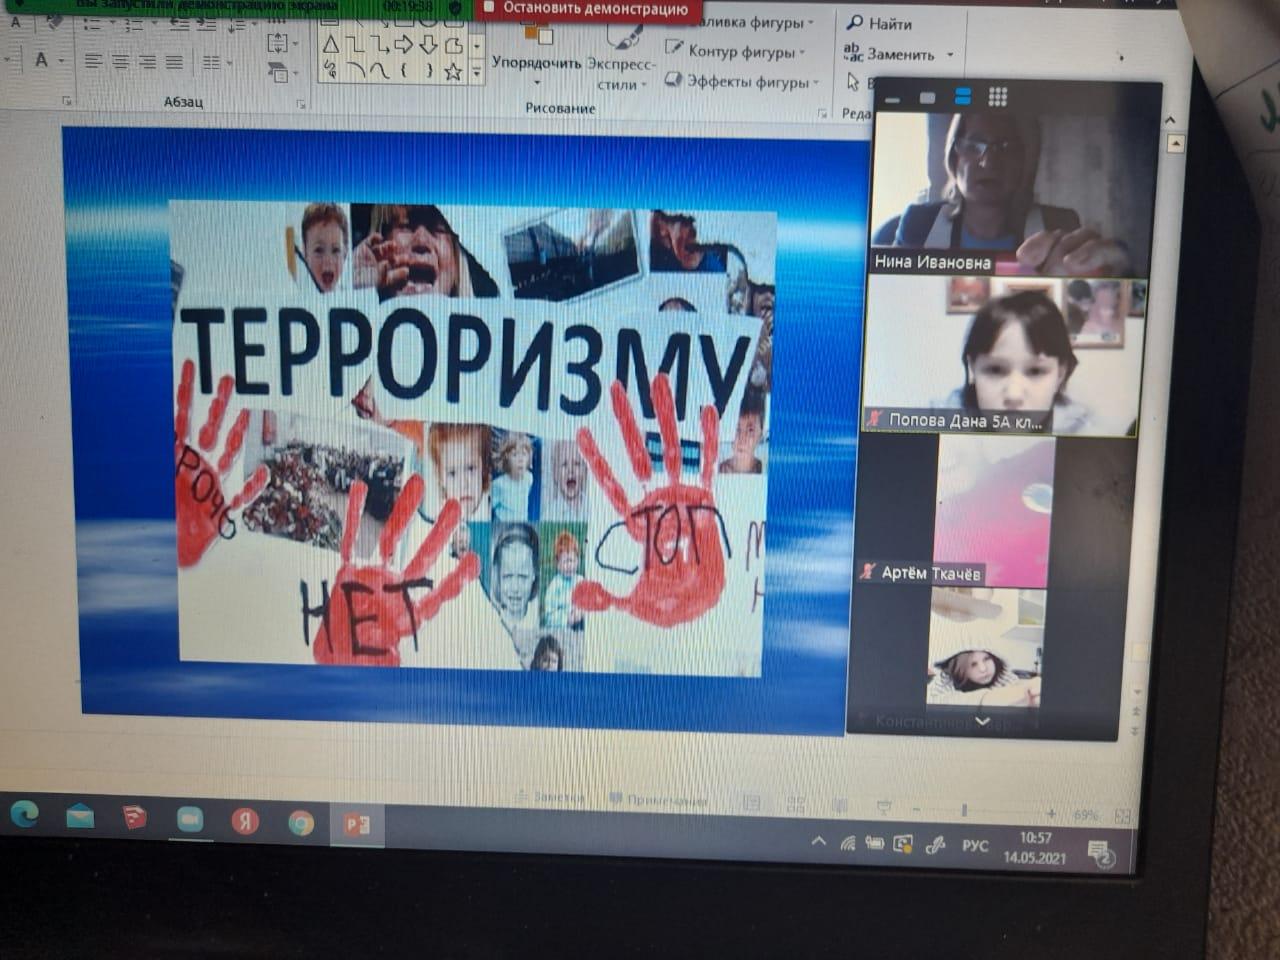Pick the triangle shape from shapes gallery
The width and height of the screenshot is (1280, 960).
(330, 45)
